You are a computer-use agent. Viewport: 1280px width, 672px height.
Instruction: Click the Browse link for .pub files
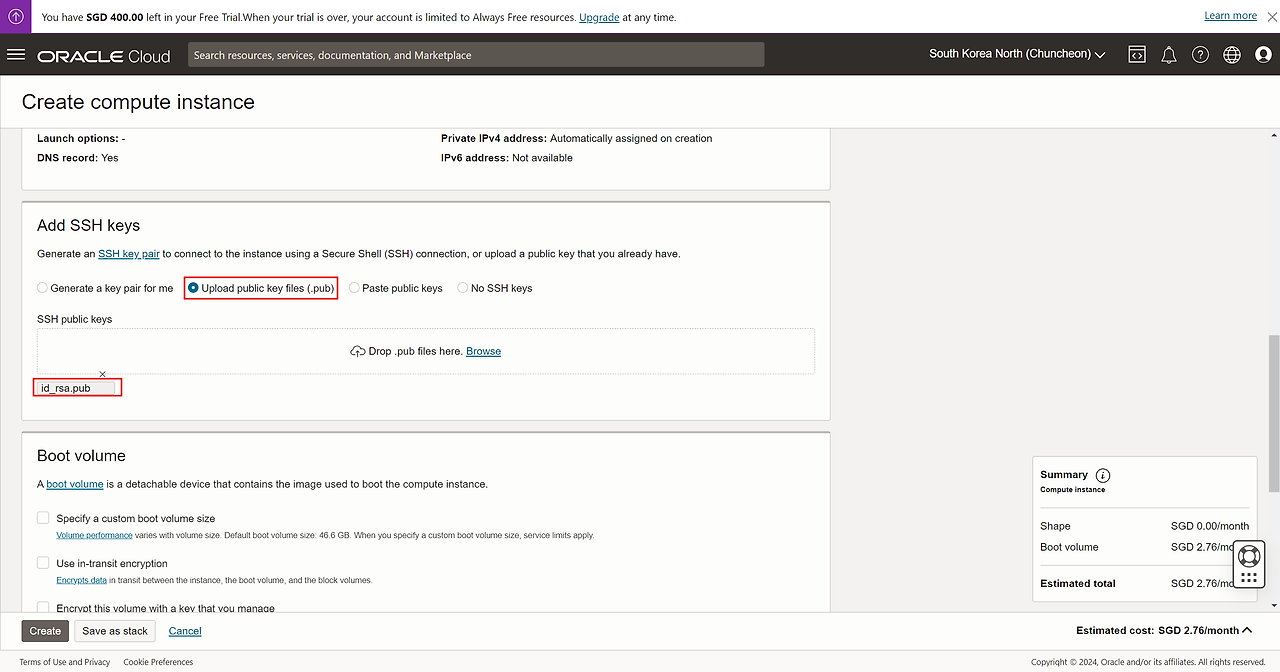point(483,351)
